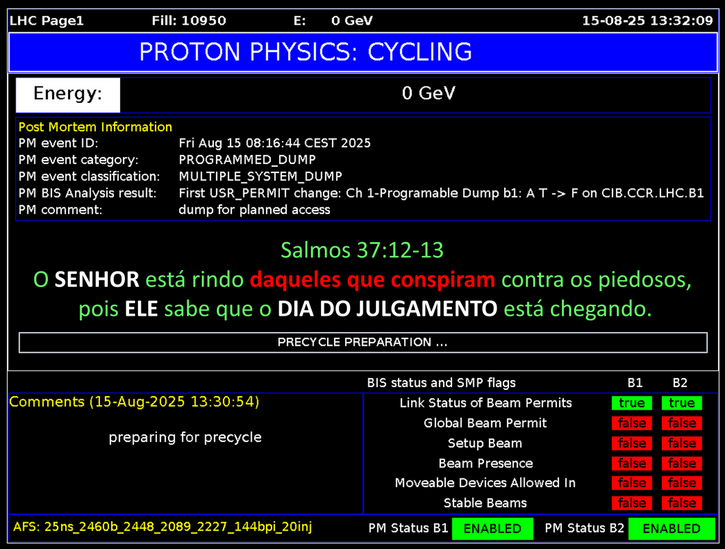Click the PROGRAMMED_DUMP event category value
The width and height of the screenshot is (725, 549).
click(247, 159)
